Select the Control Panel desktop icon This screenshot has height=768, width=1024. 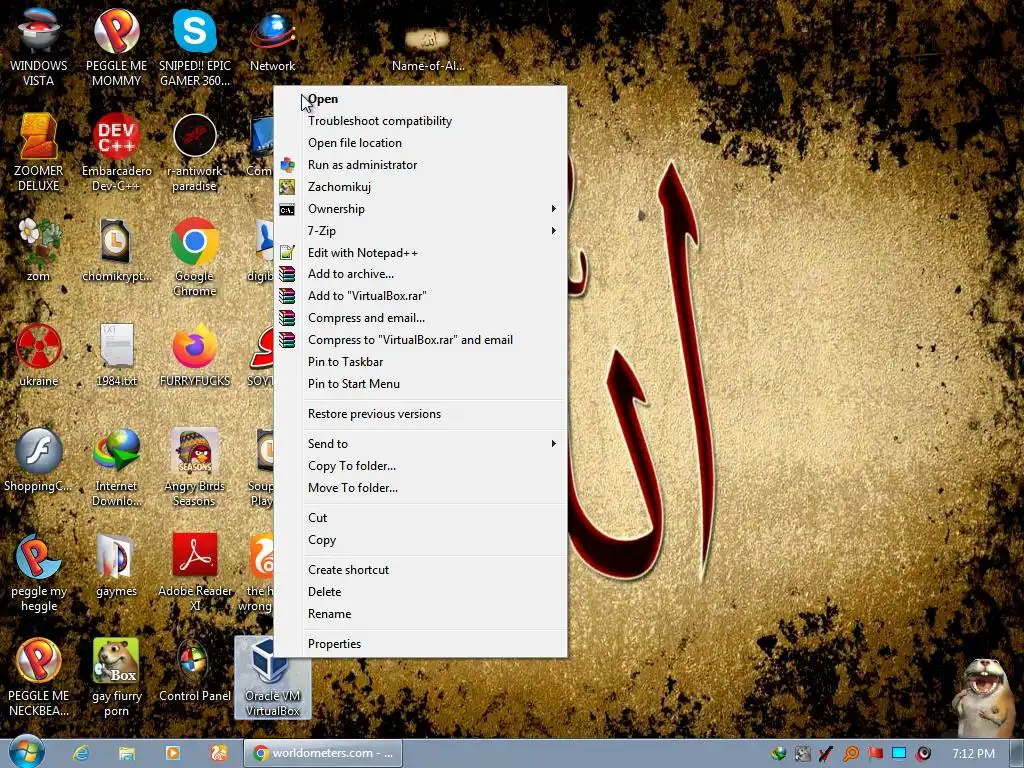coord(195,670)
